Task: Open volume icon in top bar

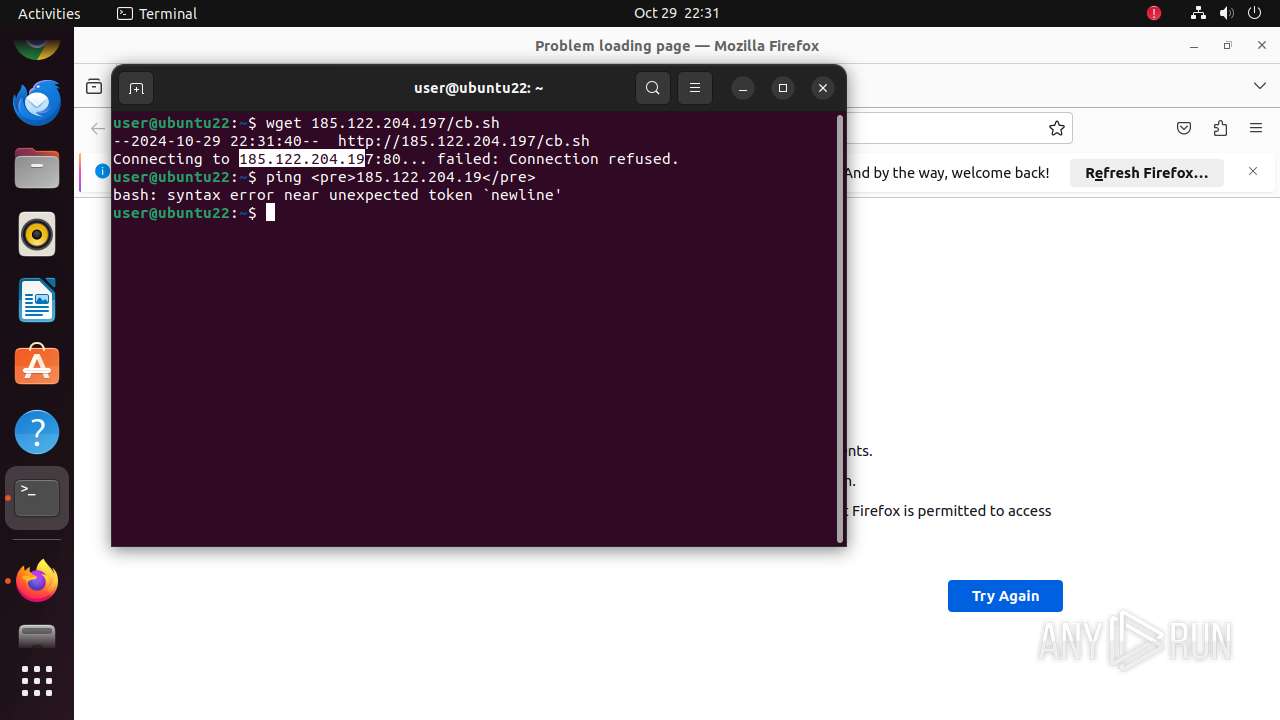Action: click(1227, 13)
